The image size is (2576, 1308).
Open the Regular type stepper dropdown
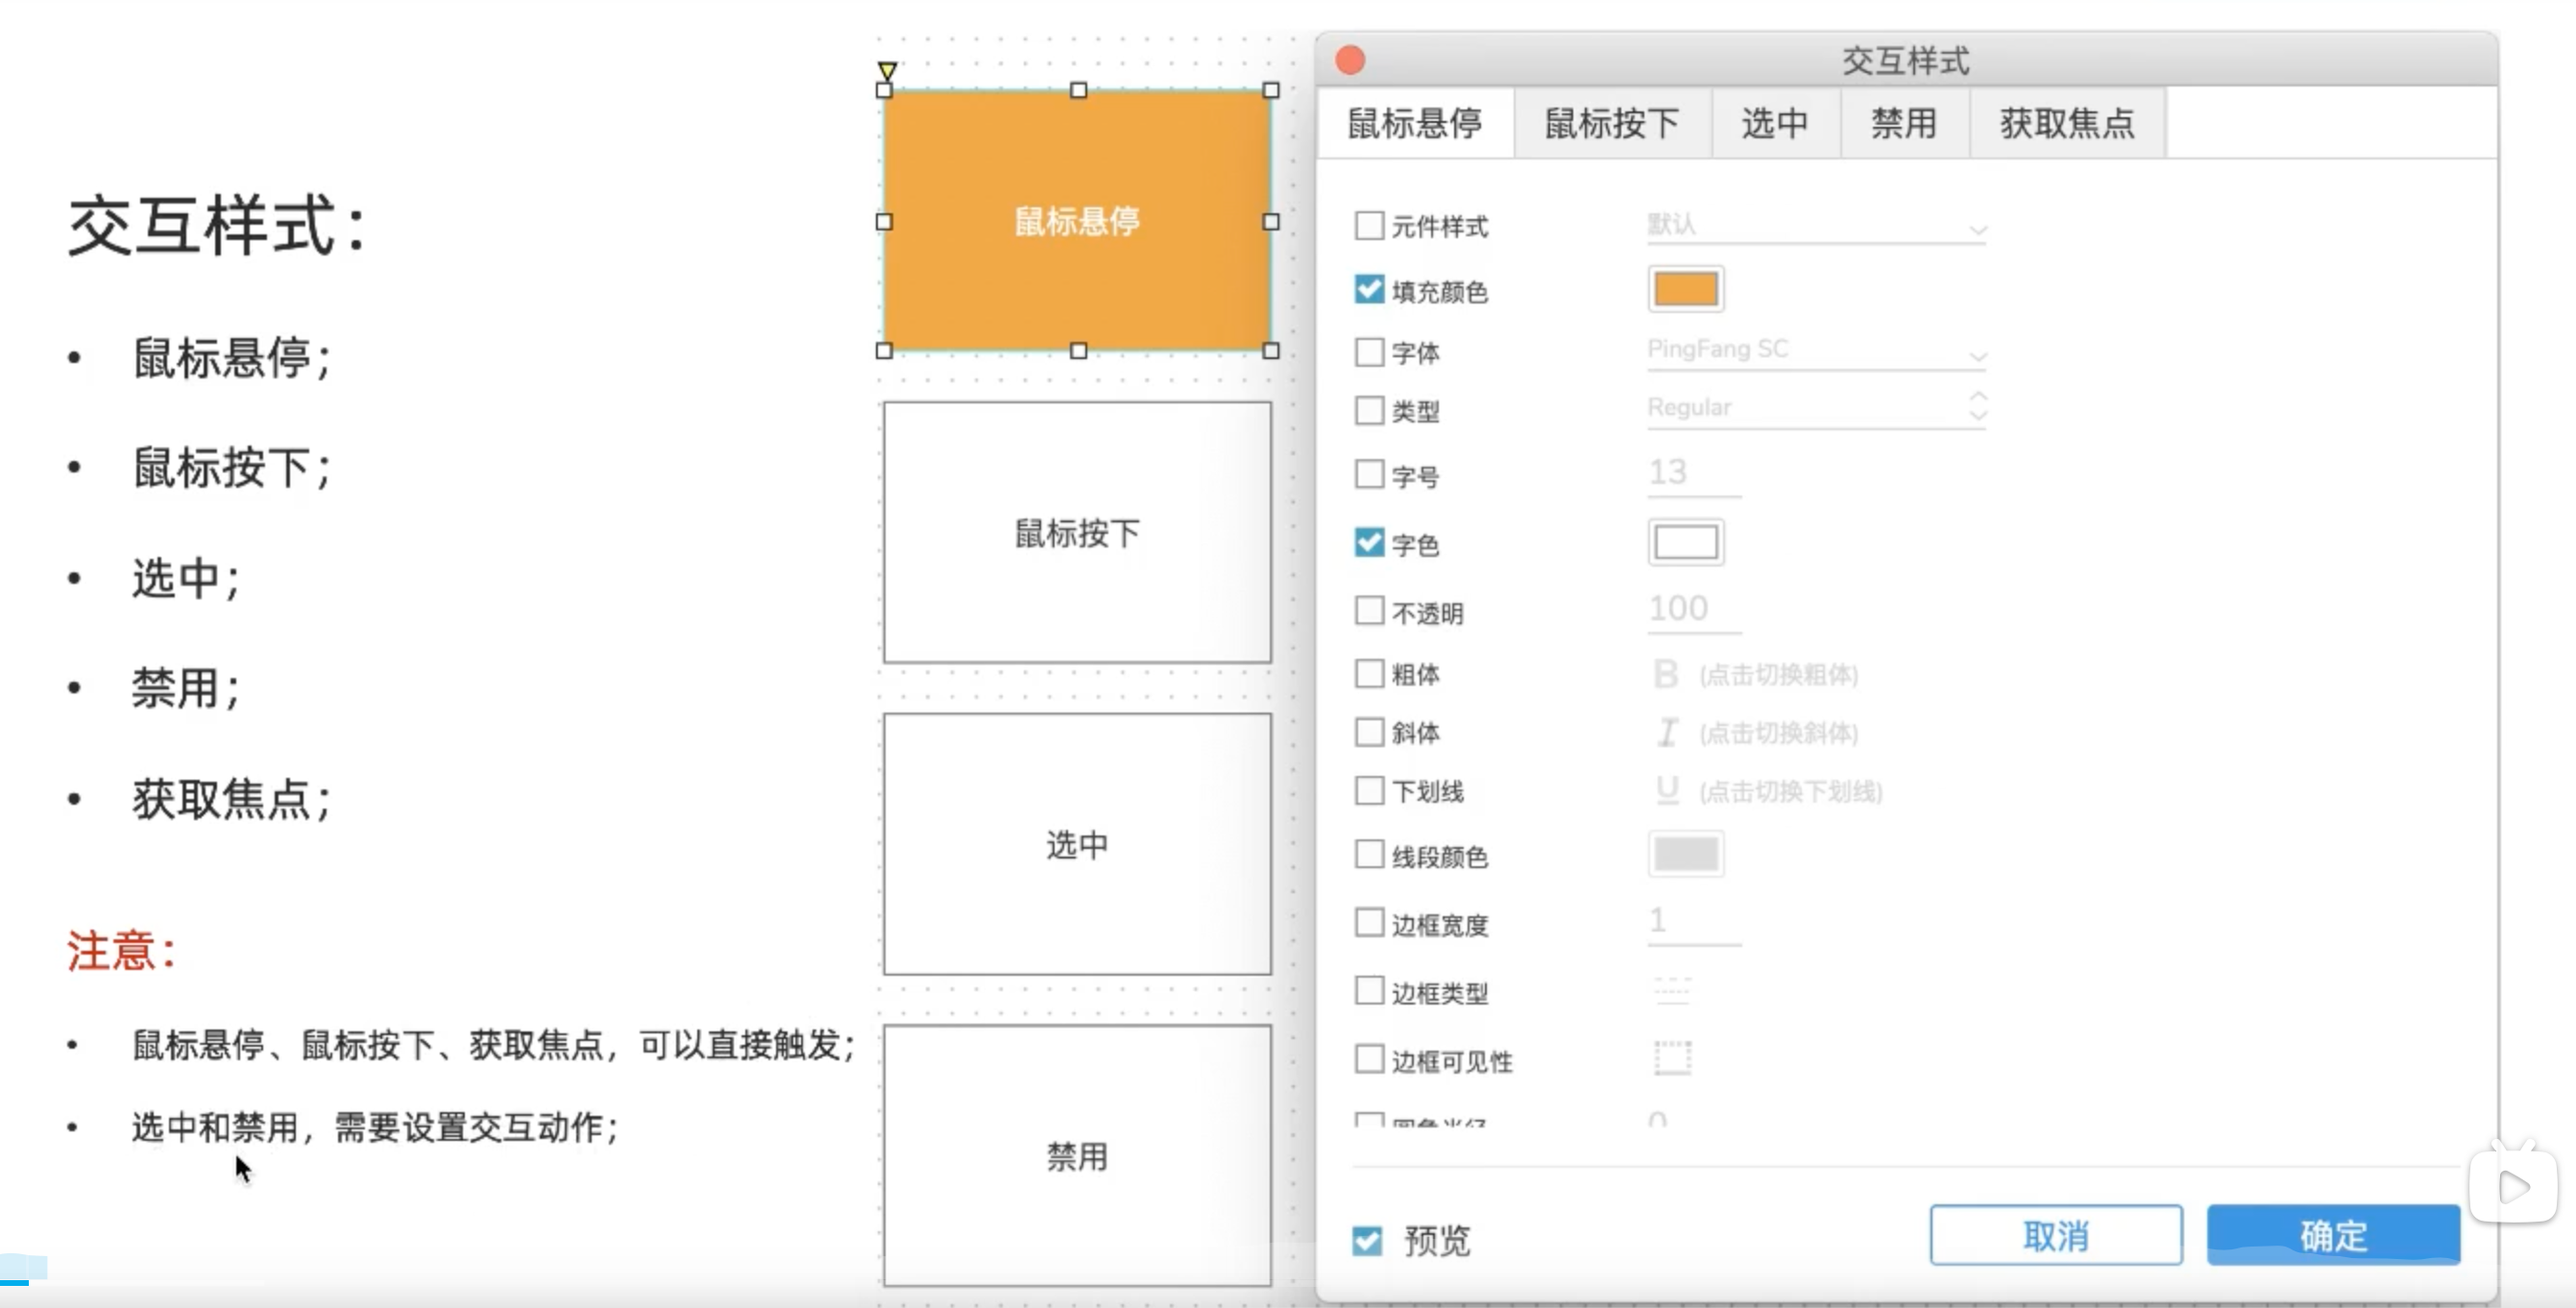(x=1817, y=408)
